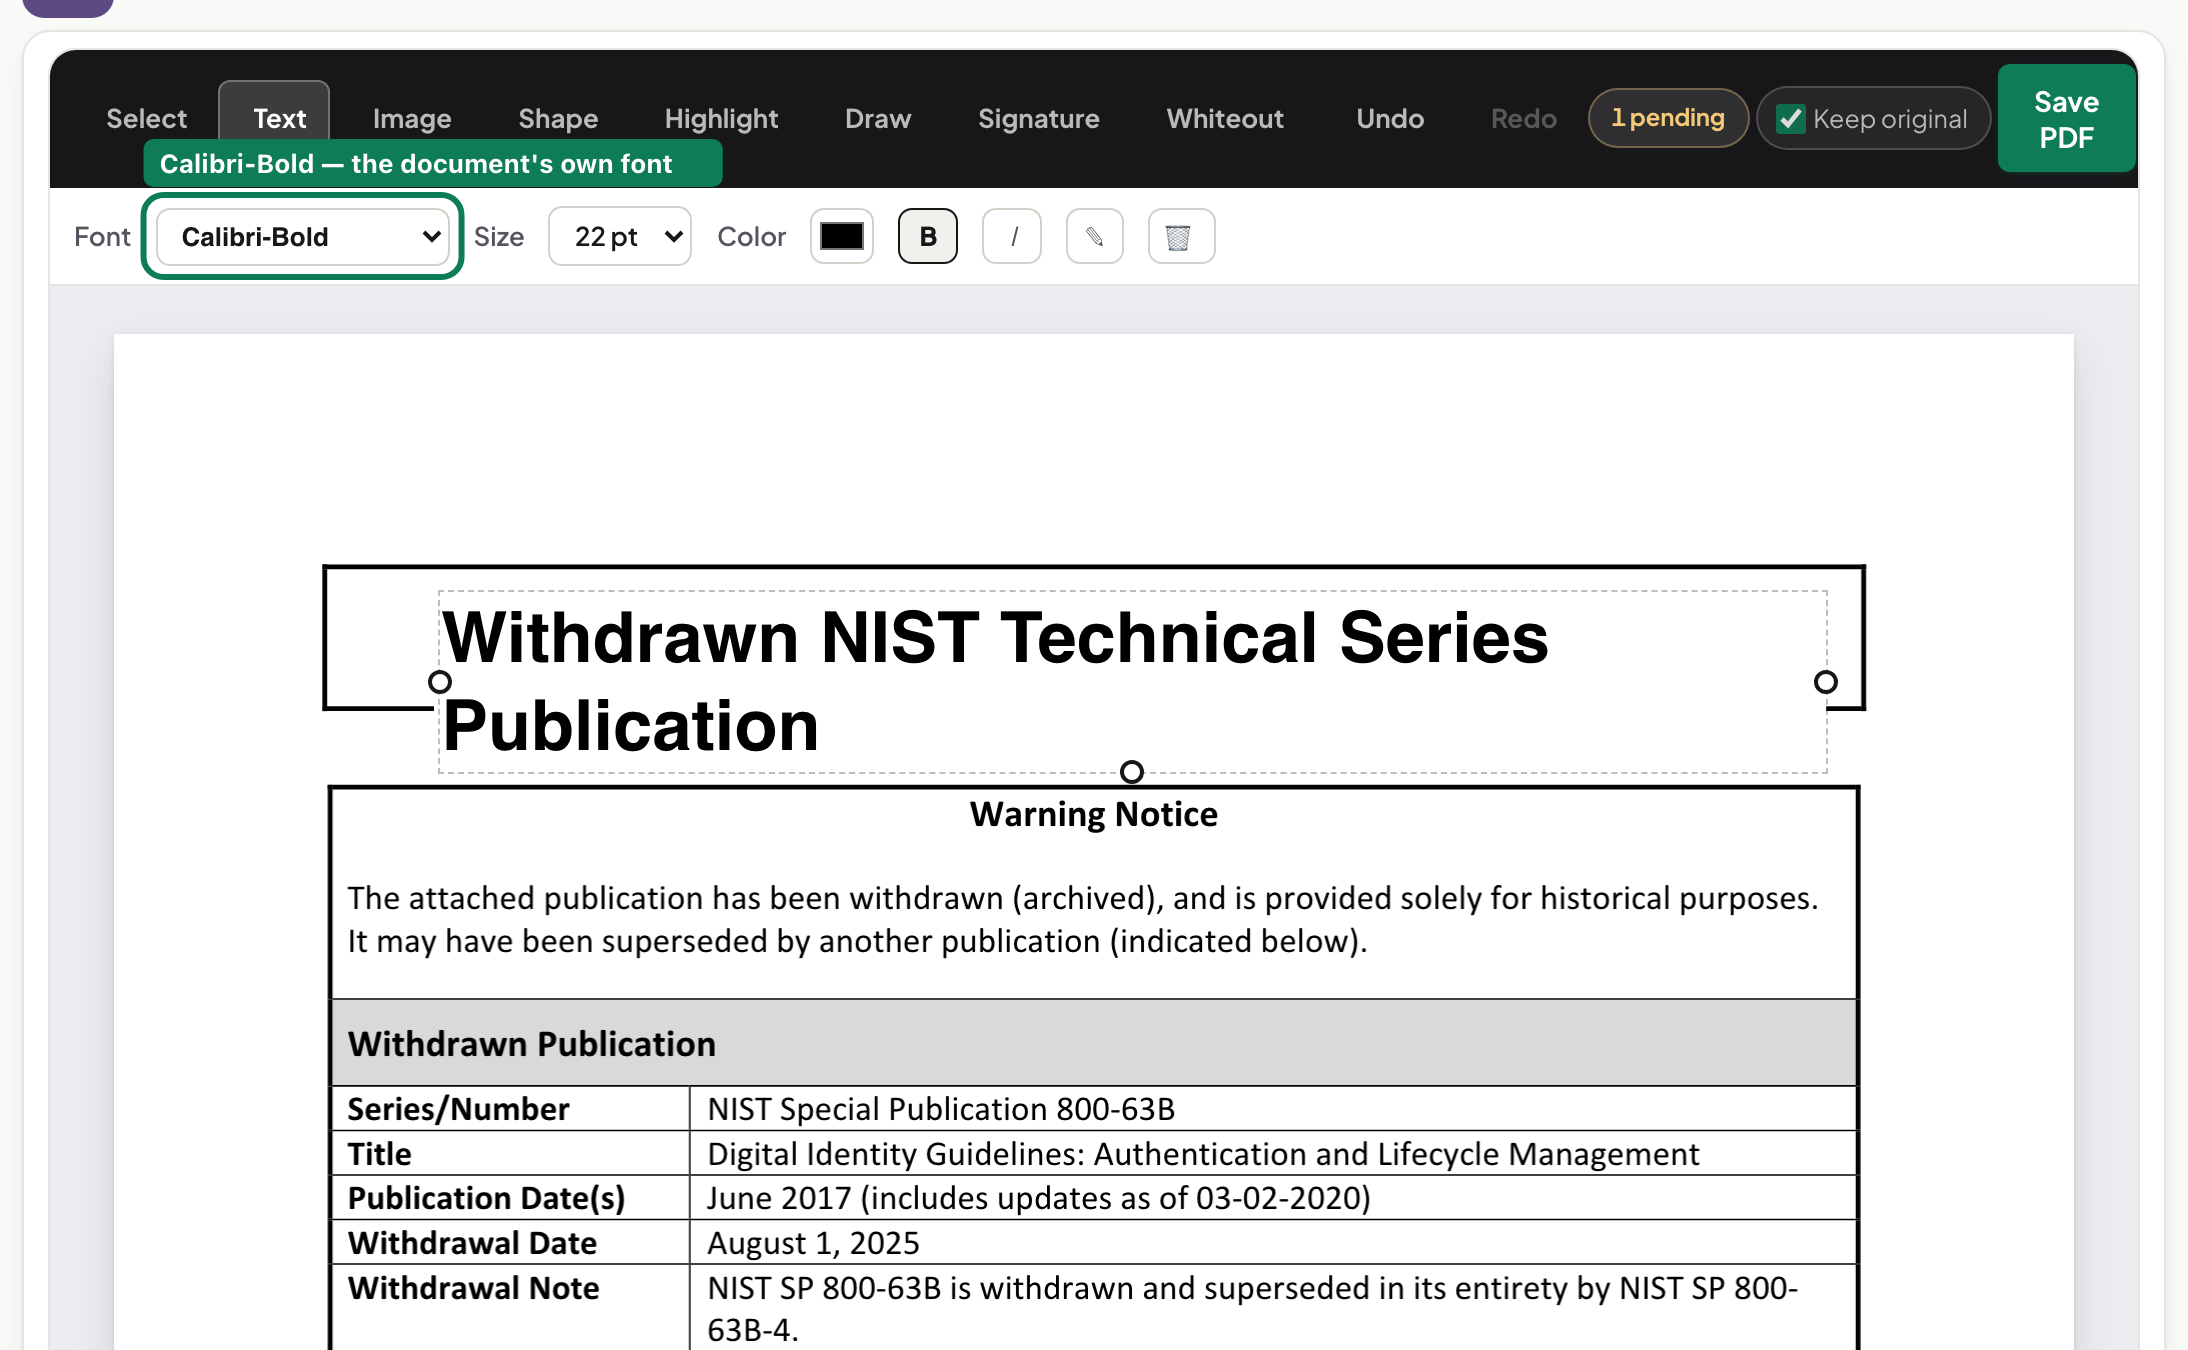Open the Calibri-Bold font dropdown
This screenshot has height=1350, width=2188.
(302, 237)
